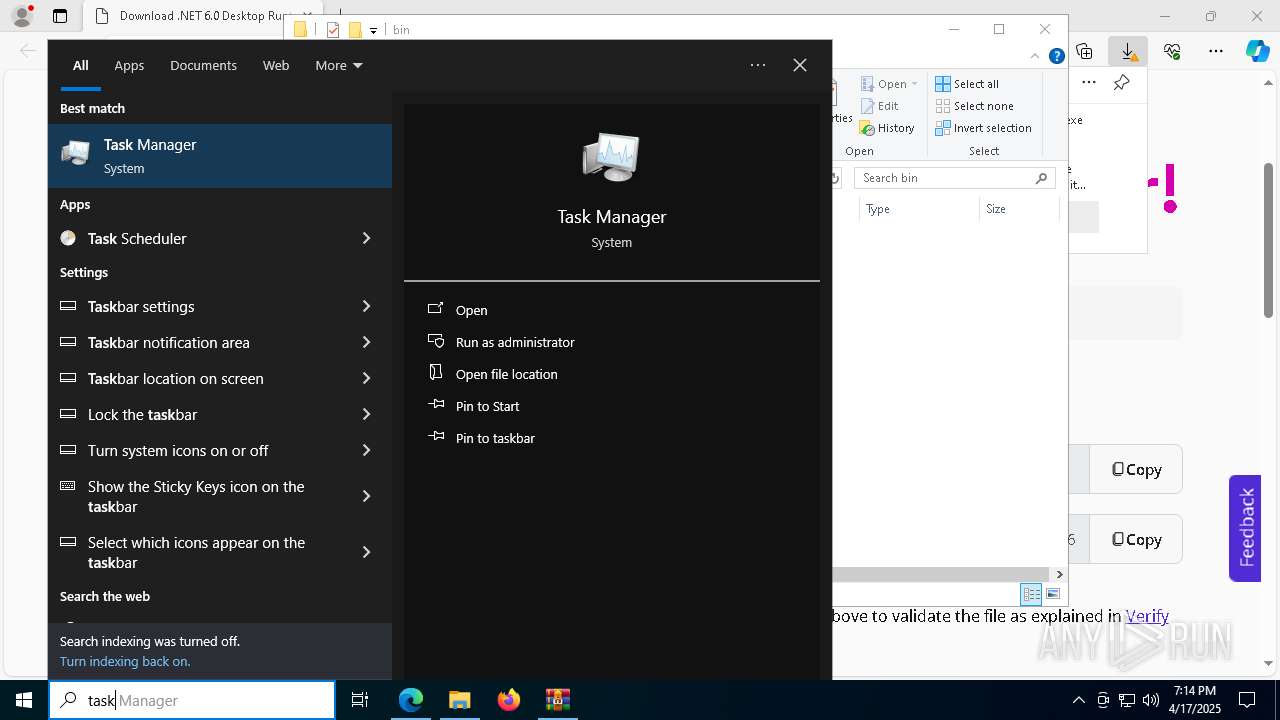Click History in the Explorer ribbon
This screenshot has width=1280, height=720.
pos(887,128)
